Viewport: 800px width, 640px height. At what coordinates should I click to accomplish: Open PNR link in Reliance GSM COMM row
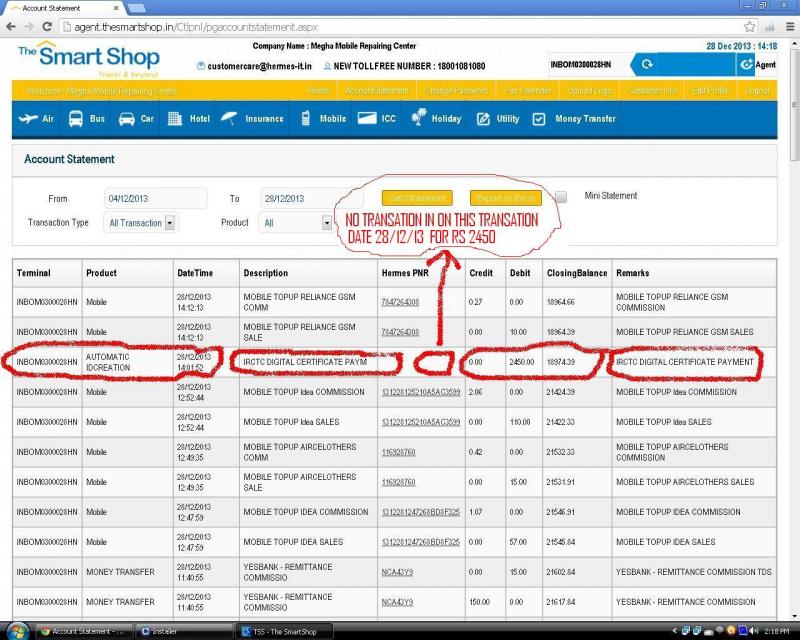[x=400, y=302]
